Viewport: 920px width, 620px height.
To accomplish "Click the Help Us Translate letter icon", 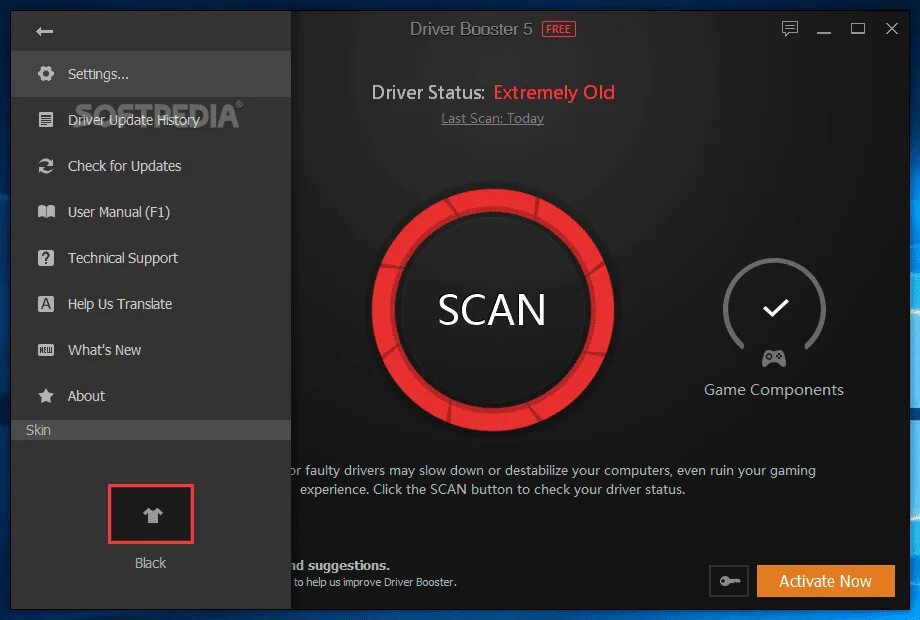I will [x=46, y=304].
